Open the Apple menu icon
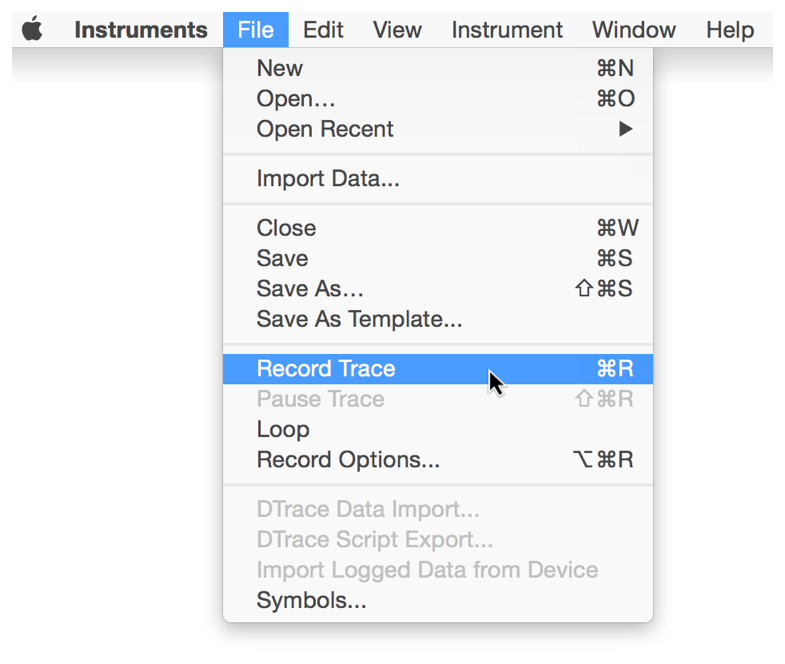785x664 pixels. [x=33, y=30]
